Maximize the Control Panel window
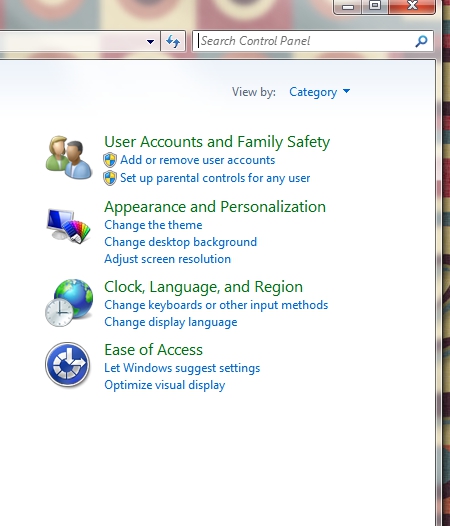This screenshot has height=526, width=450. click(375, 6)
